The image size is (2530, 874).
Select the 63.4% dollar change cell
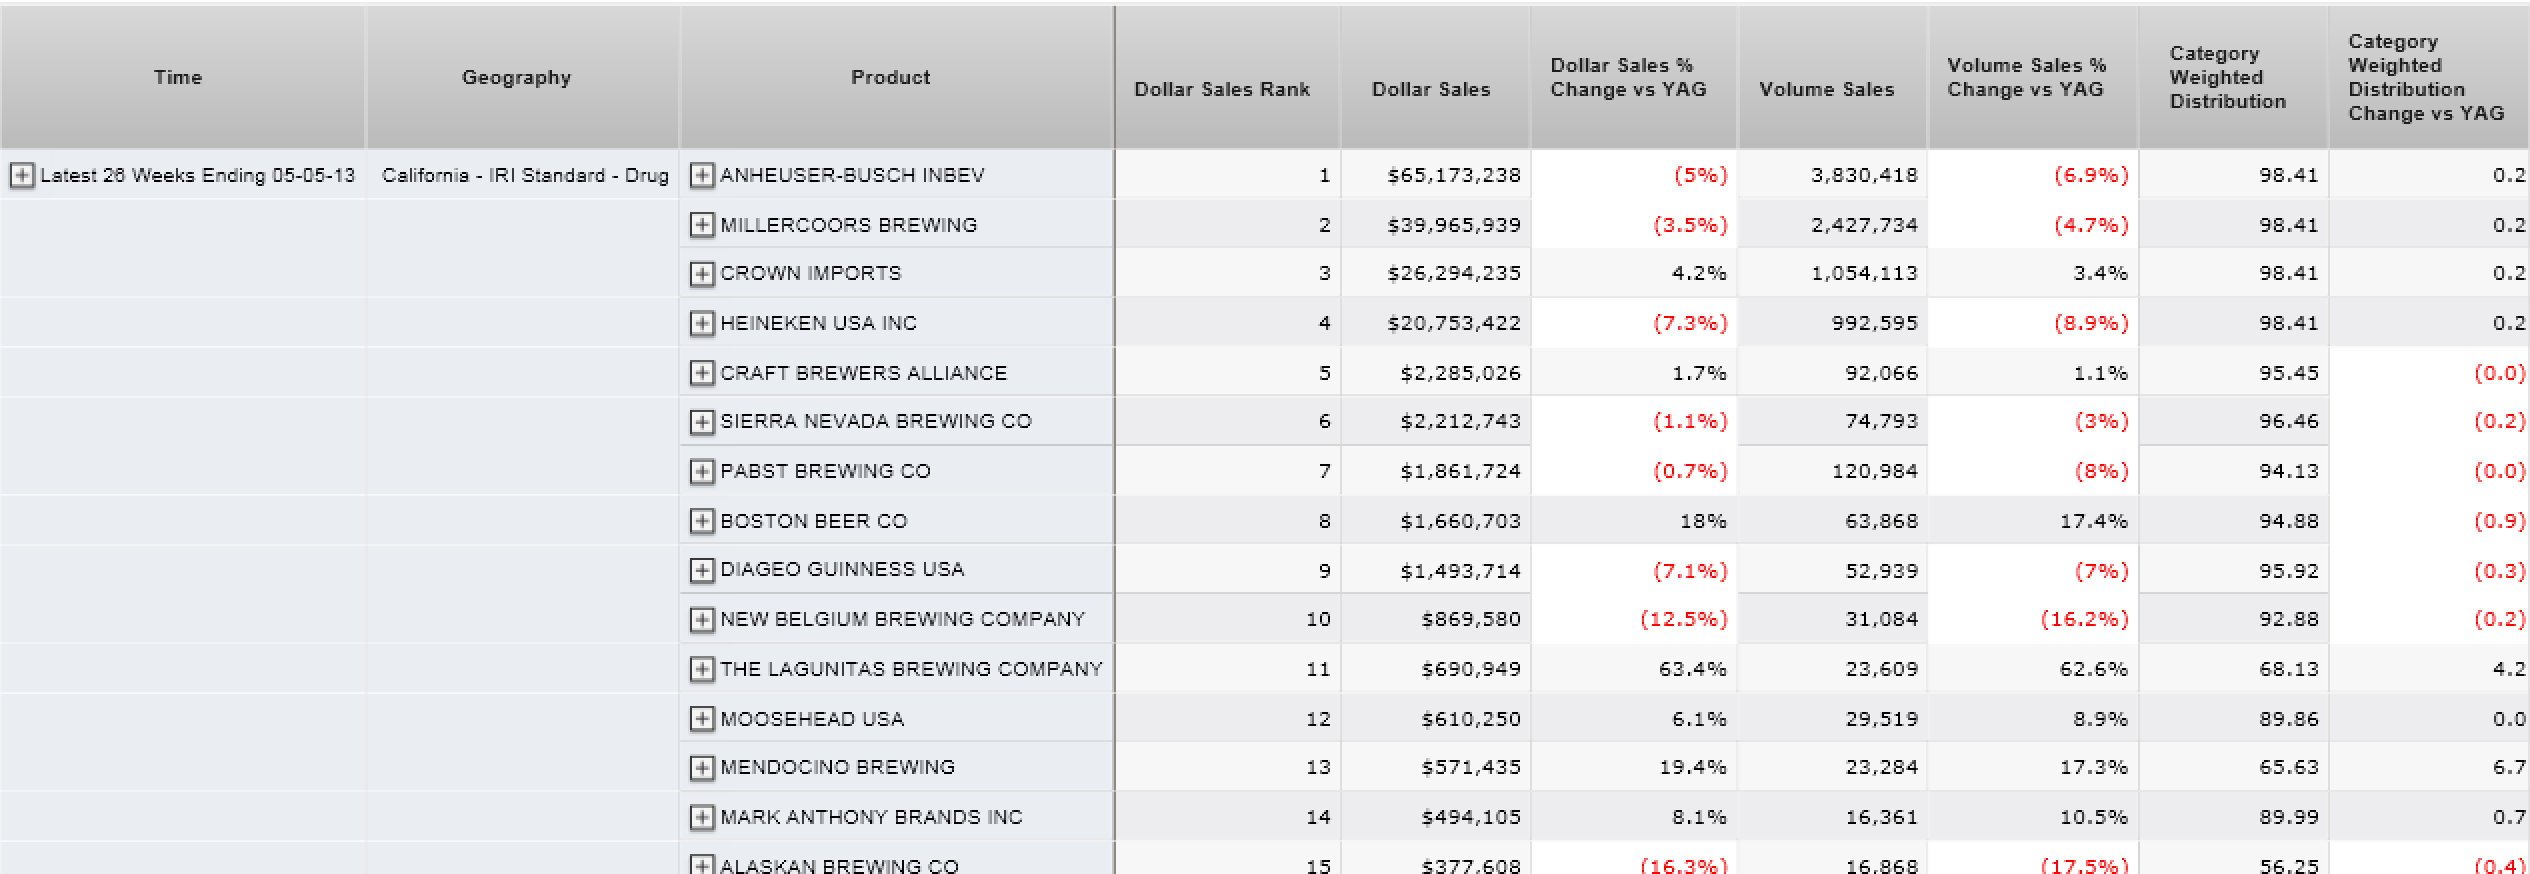pos(1634,669)
